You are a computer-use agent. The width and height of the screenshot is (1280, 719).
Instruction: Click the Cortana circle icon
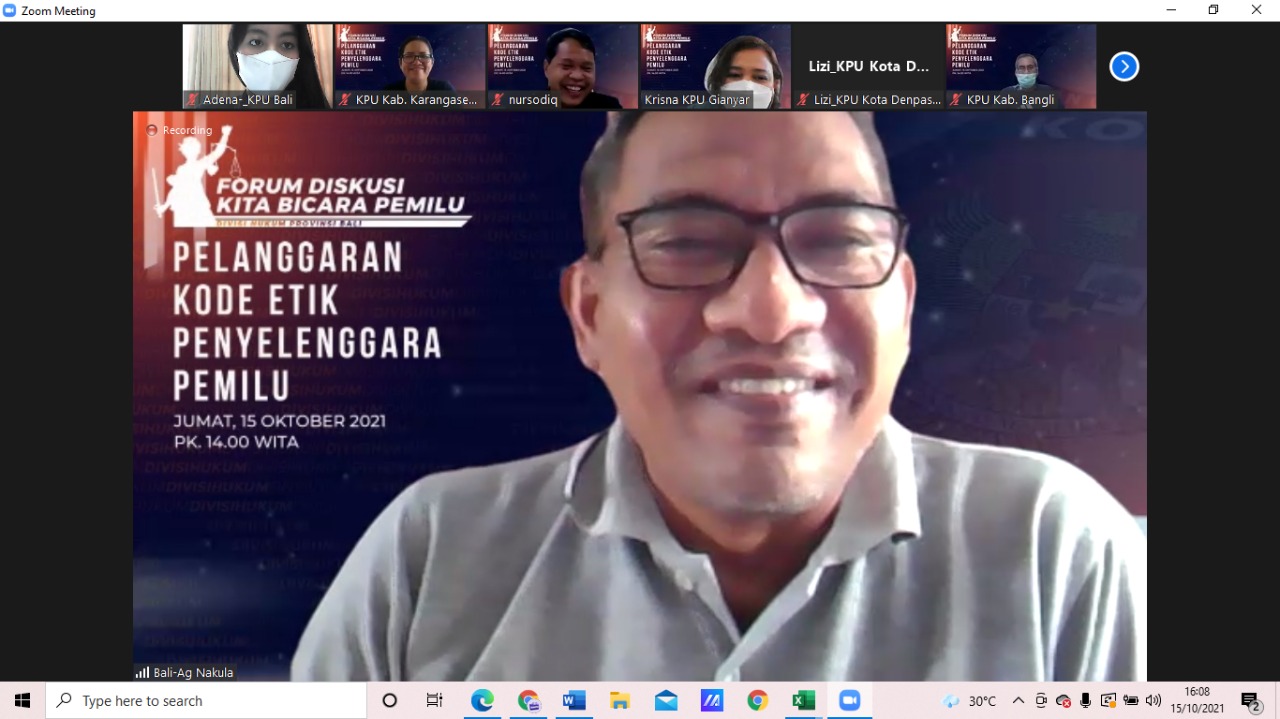click(390, 701)
